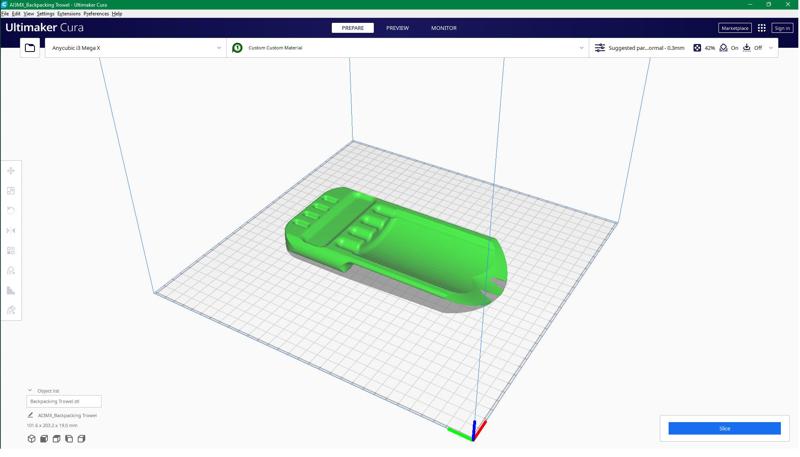The height and width of the screenshot is (457, 800).
Task: Click the infill density icon
Action: click(x=697, y=47)
